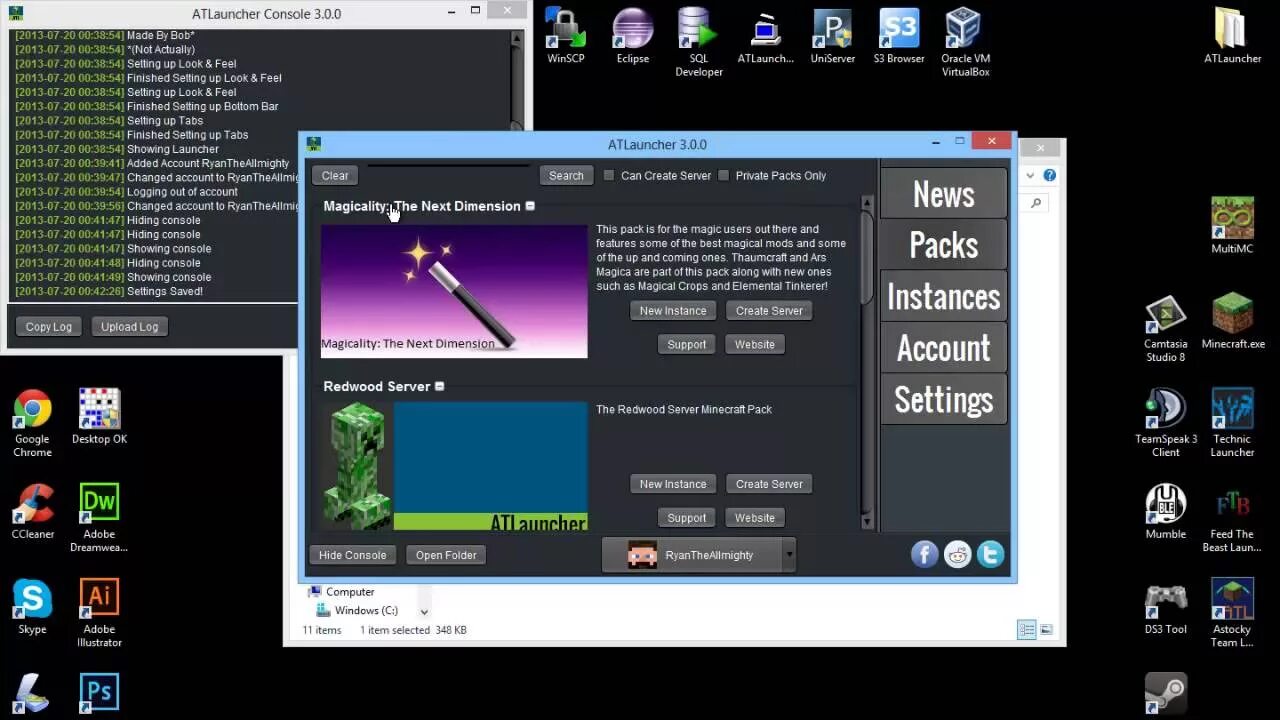Click Website for Redwood Server
The width and height of the screenshot is (1280, 720).
[755, 518]
